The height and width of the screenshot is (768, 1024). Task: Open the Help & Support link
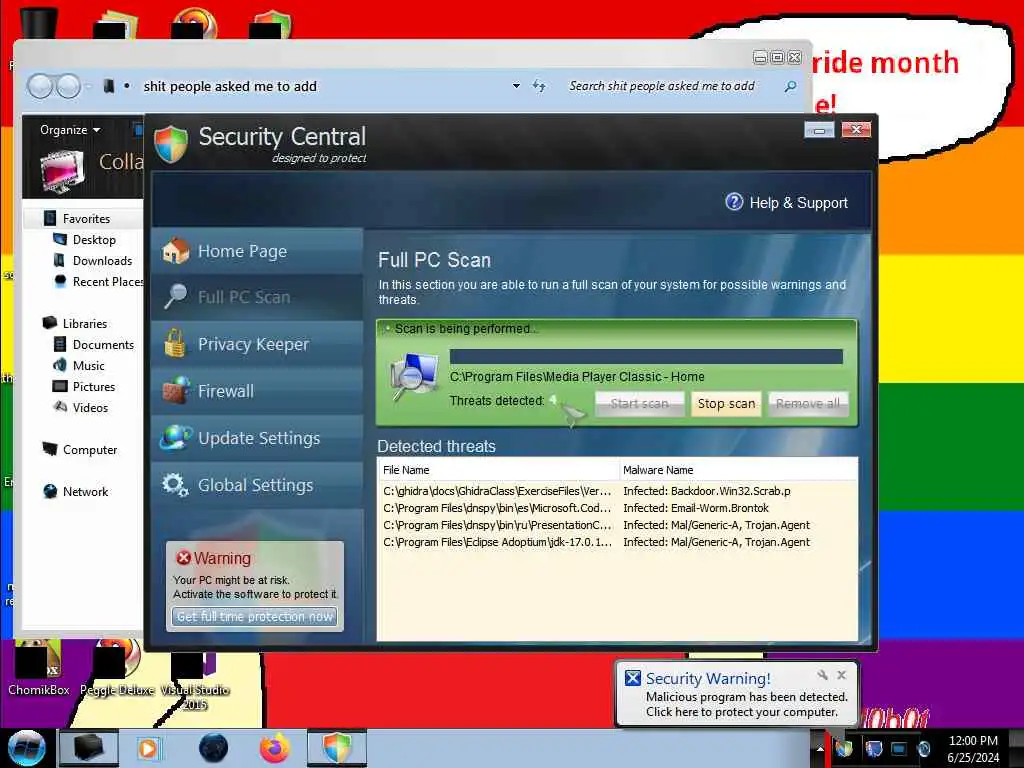(x=798, y=203)
